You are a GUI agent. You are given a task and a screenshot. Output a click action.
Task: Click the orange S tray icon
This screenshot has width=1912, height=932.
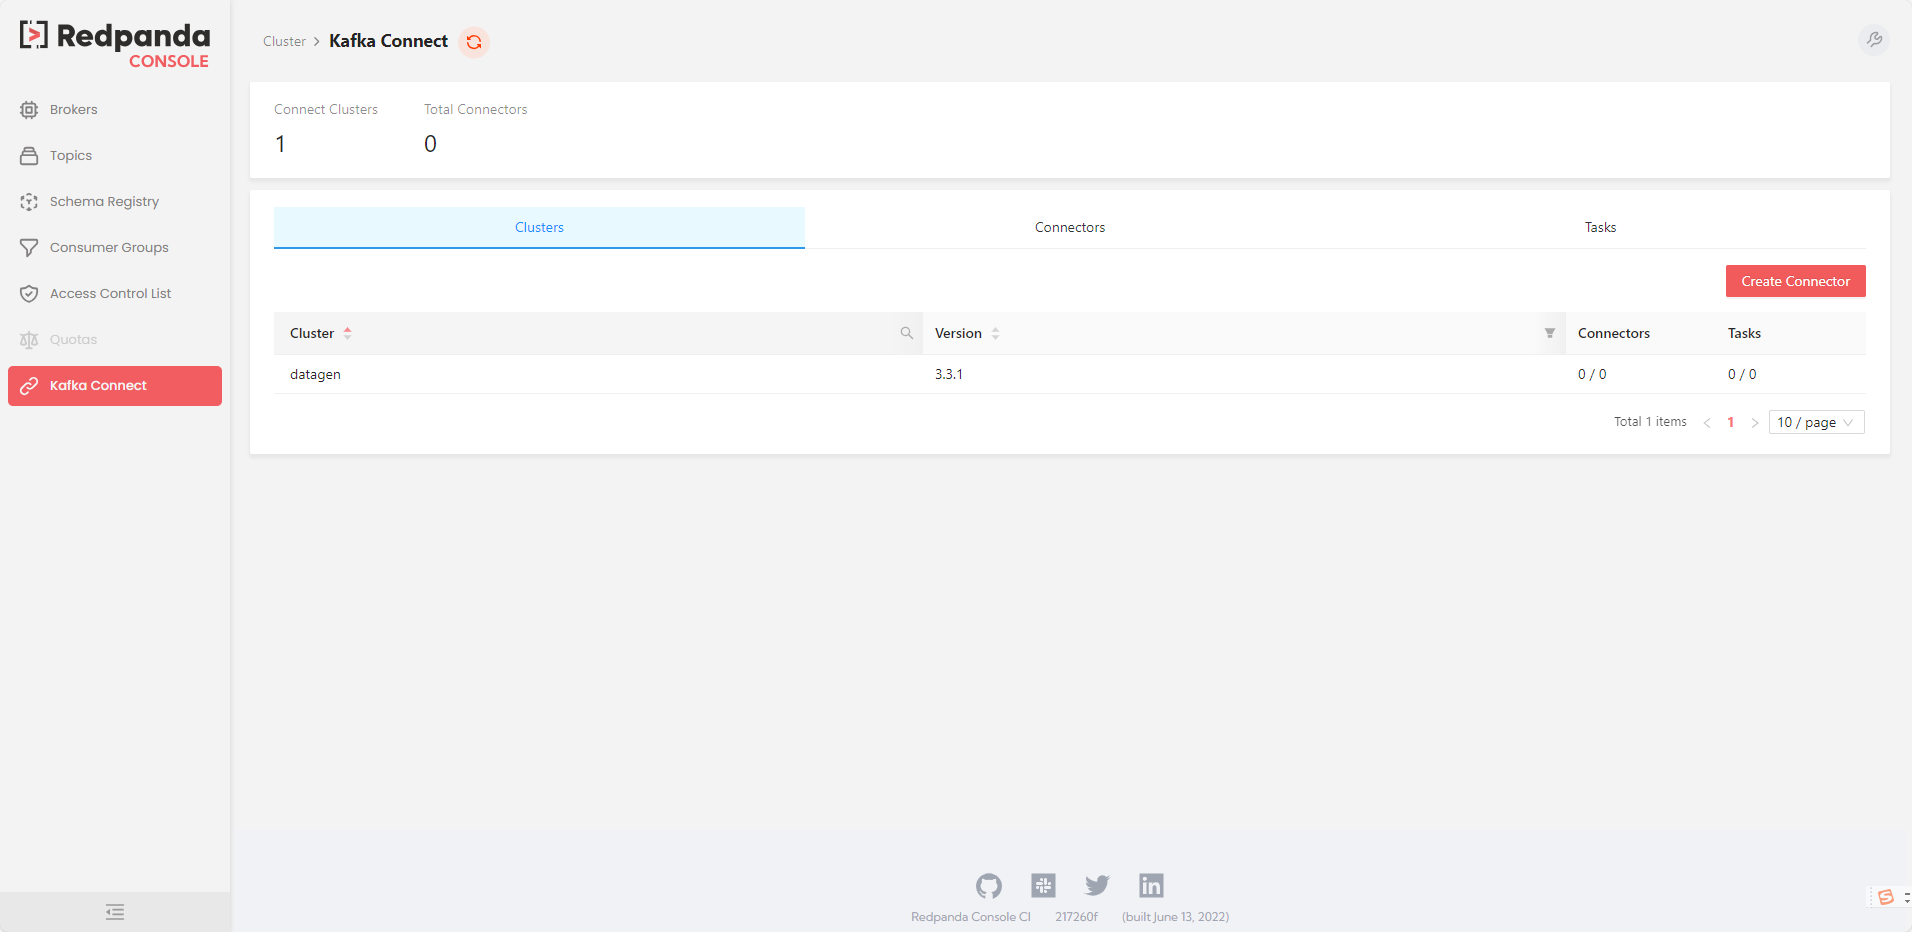(x=1886, y=897)
